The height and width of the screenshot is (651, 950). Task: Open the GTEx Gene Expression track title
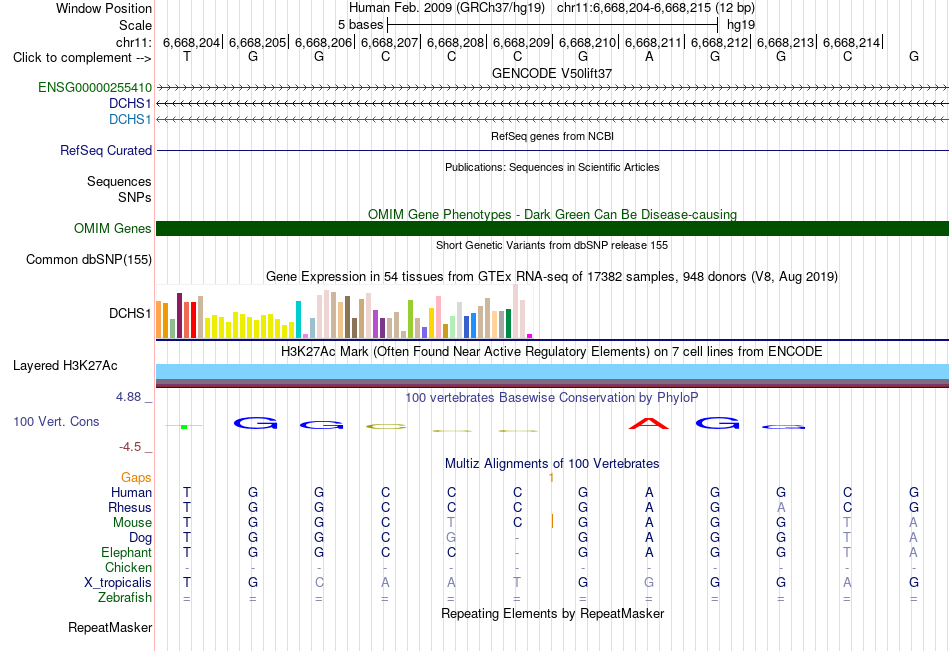click(552, 277)
